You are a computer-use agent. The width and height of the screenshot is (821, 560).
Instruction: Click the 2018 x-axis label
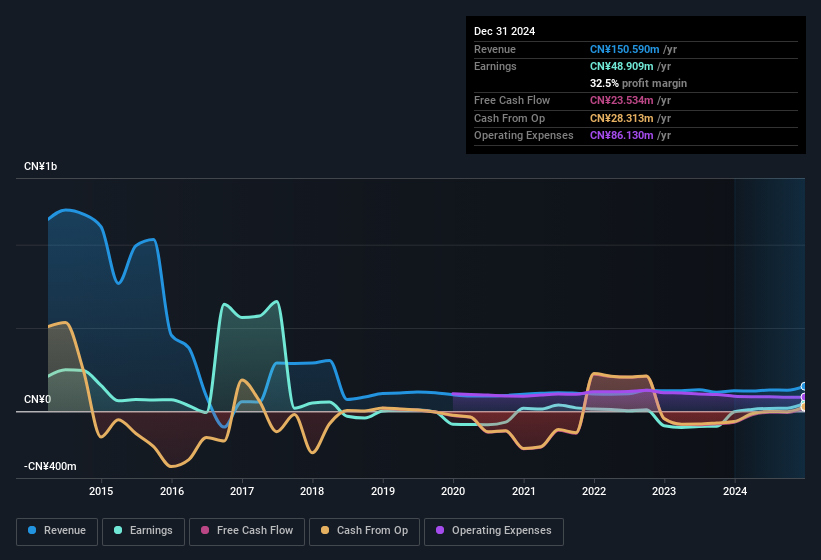pos(312,491)
